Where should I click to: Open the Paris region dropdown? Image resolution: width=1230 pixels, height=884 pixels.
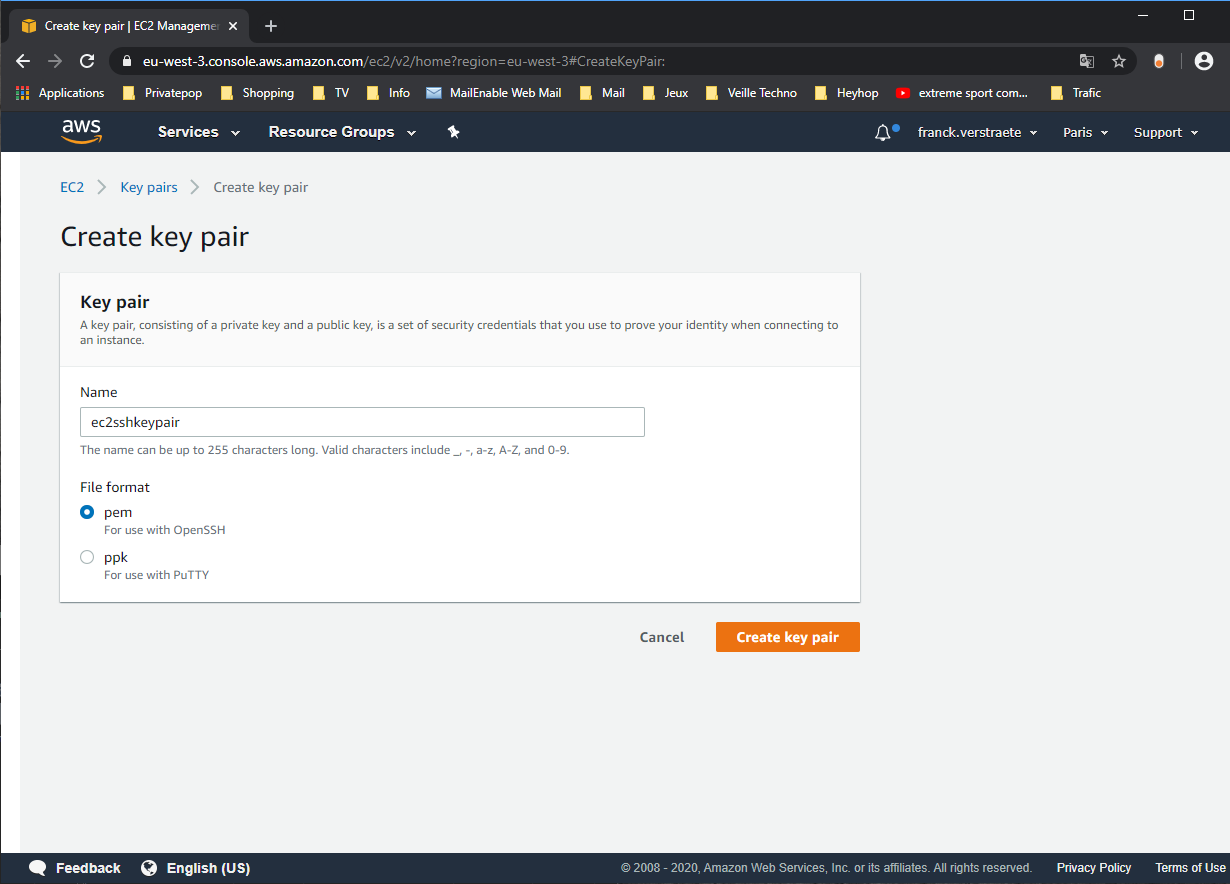click(x=1086, y=133)
